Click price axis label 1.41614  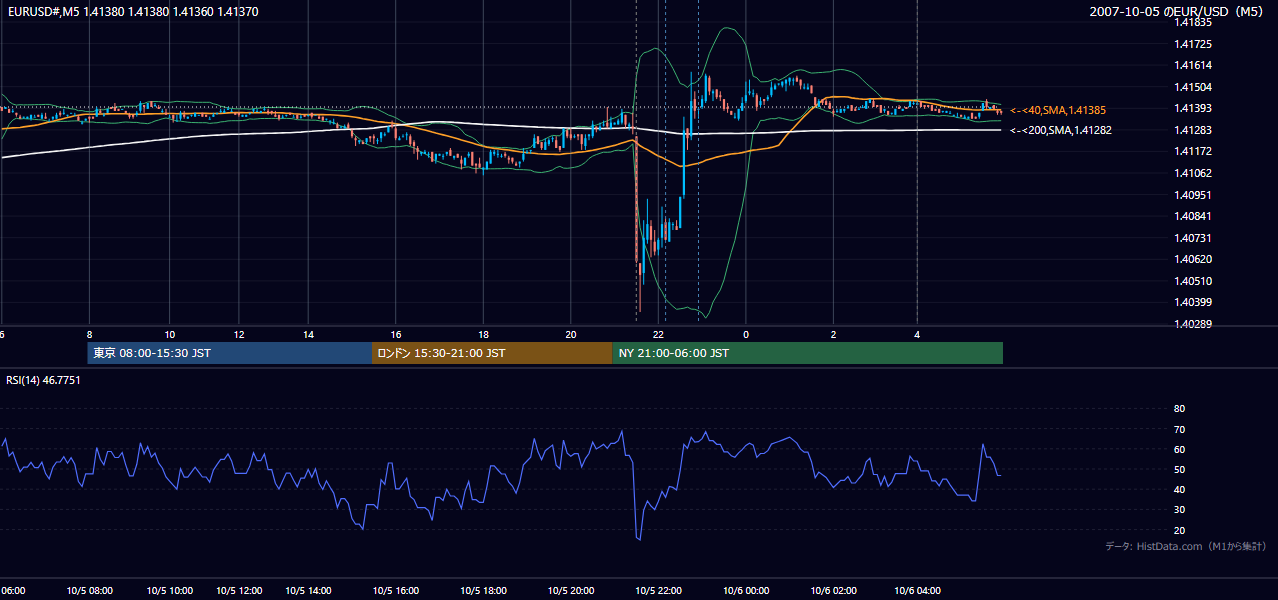[1192, 65]
